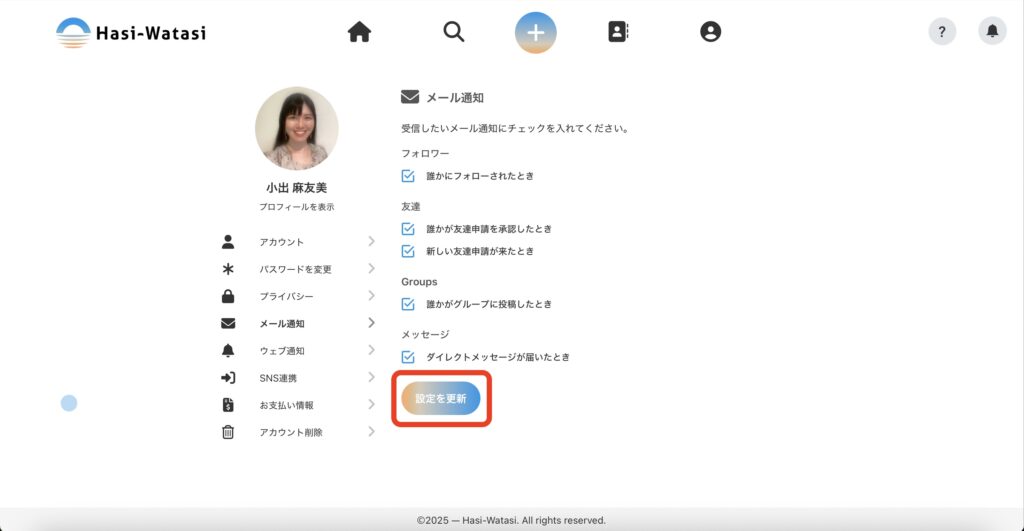Viewport: 1024px width, 531px height.
Task: Expand the ウェブ通知 row chevron
Action: pos(371,350)
